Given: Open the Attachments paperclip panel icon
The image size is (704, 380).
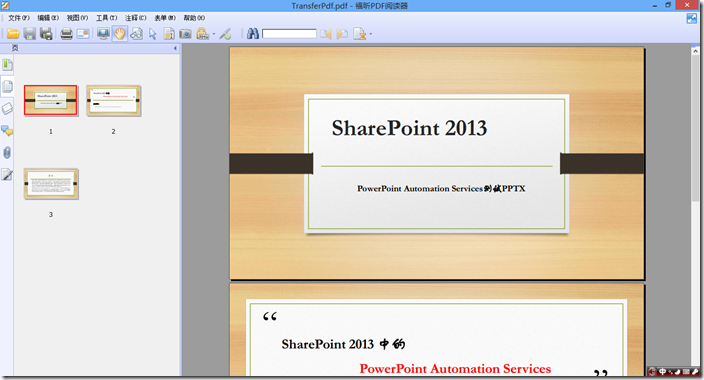Looking at the screenshot, I should [7, 153].
